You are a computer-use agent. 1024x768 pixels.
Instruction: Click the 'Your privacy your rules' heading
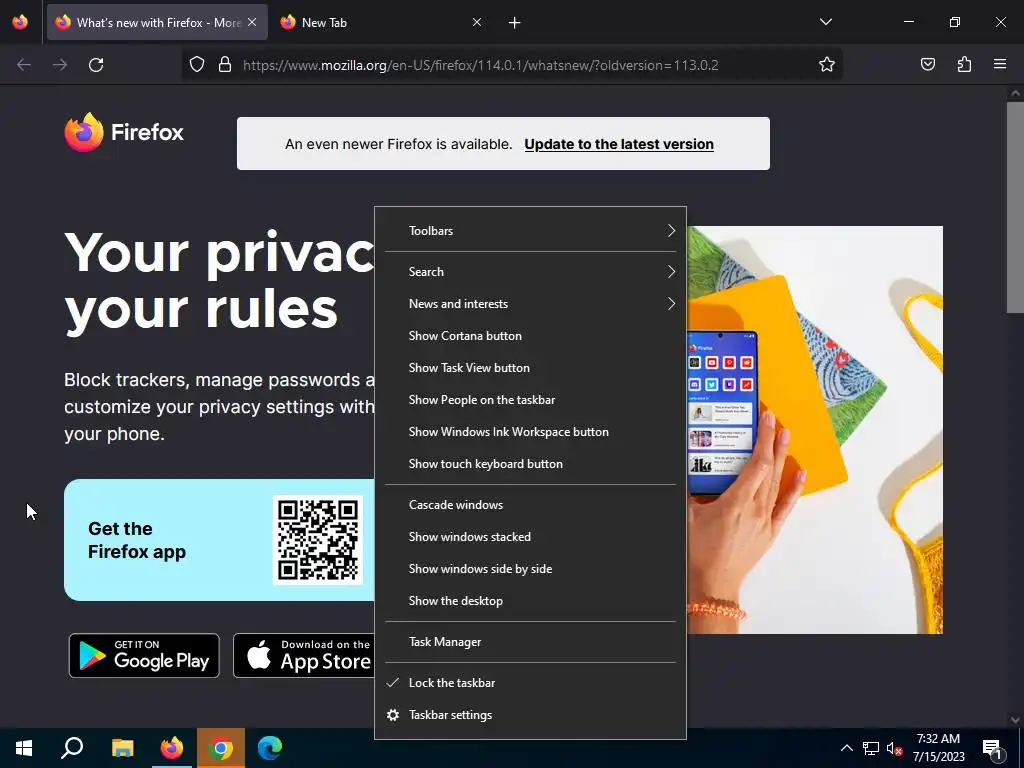(x=219, y=281)
